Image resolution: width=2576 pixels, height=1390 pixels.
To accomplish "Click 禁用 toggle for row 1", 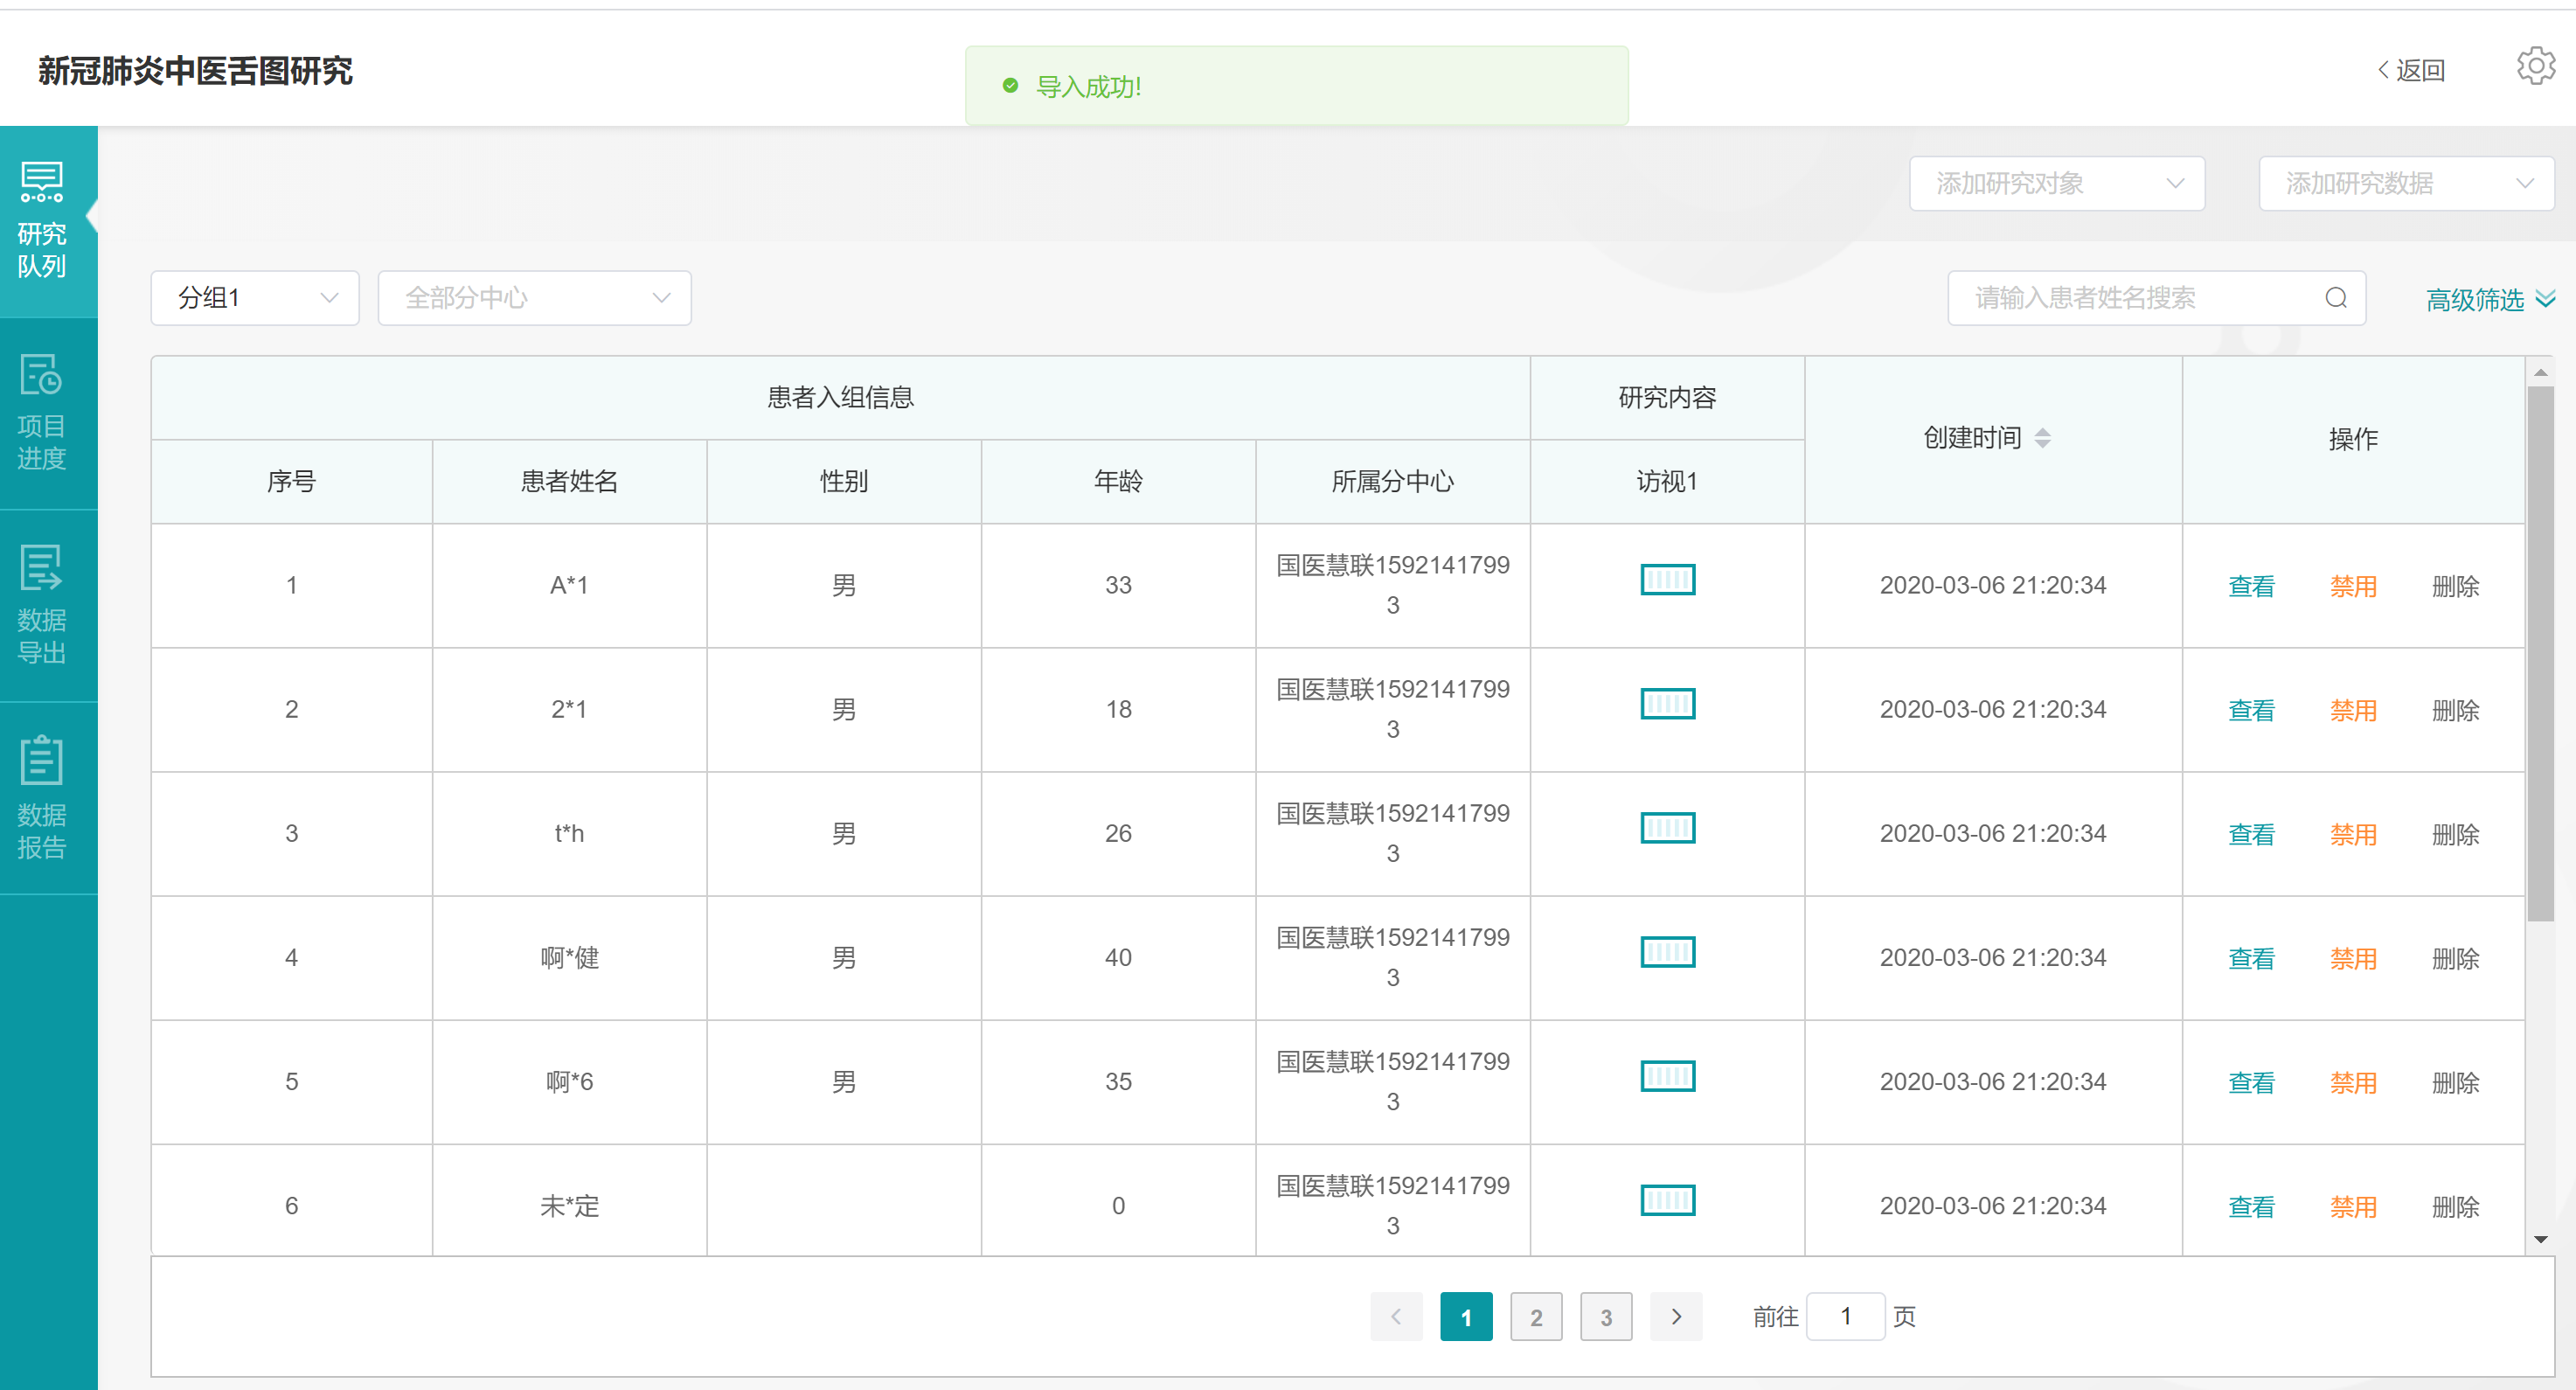I will [2352, 586].
